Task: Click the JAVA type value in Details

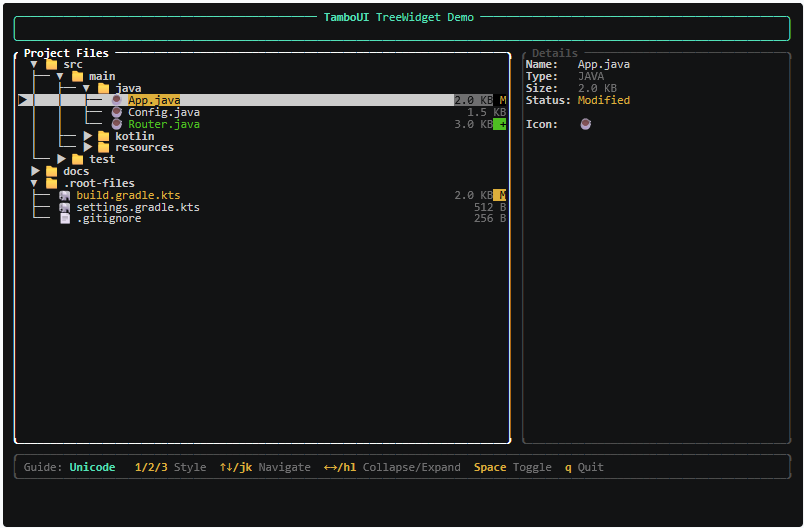Action: (x=591, y=76)
